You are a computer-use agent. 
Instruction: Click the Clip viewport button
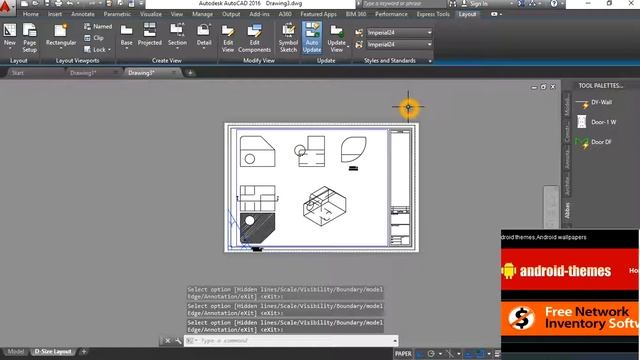tap(94, 38)
